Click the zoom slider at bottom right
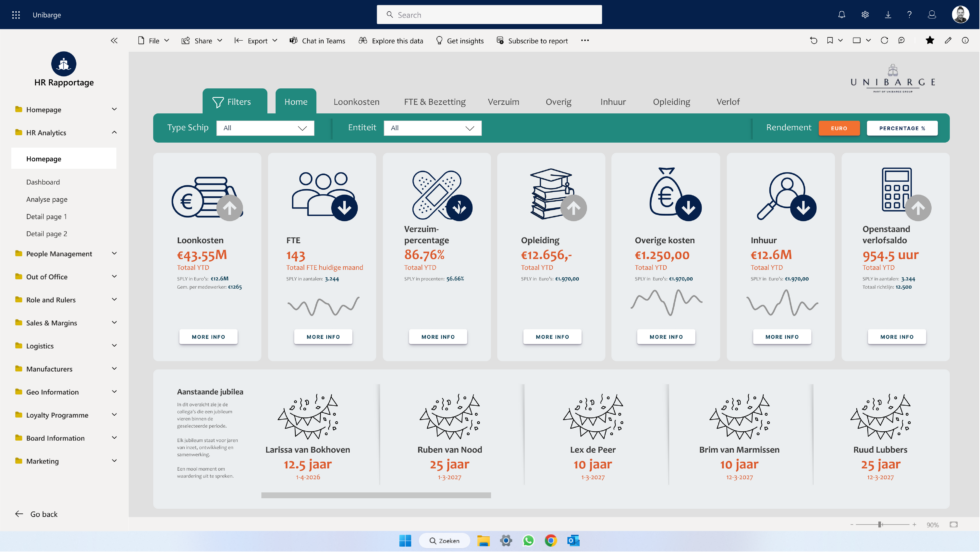The height and width of the screenshot is (552, 980). [x=880, y=525]
